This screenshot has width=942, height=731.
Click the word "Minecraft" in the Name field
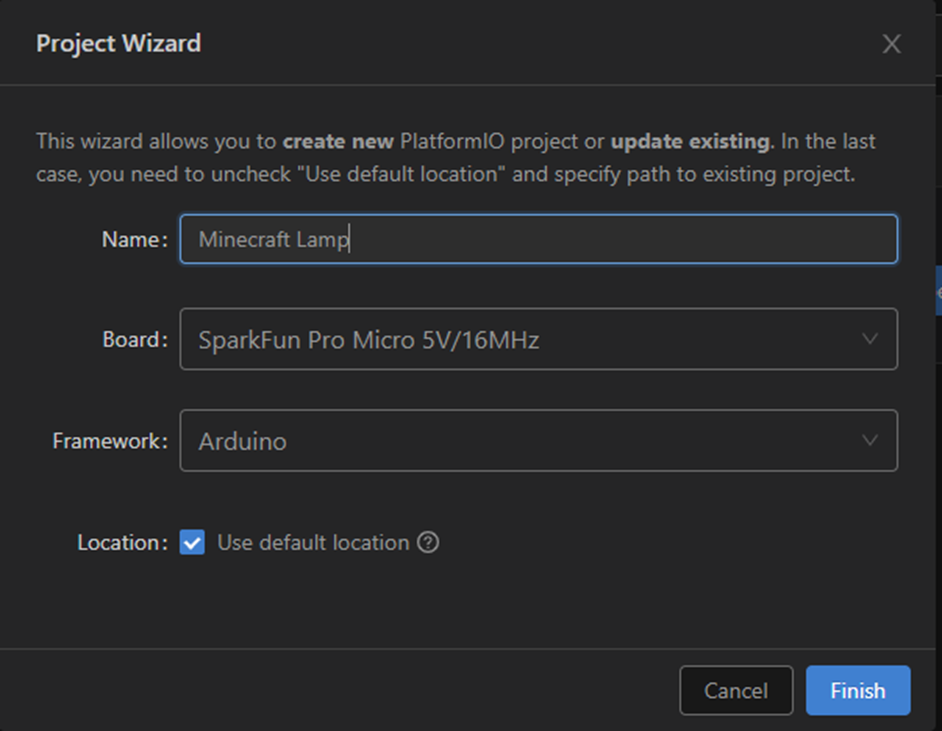(x=238, y=240)
